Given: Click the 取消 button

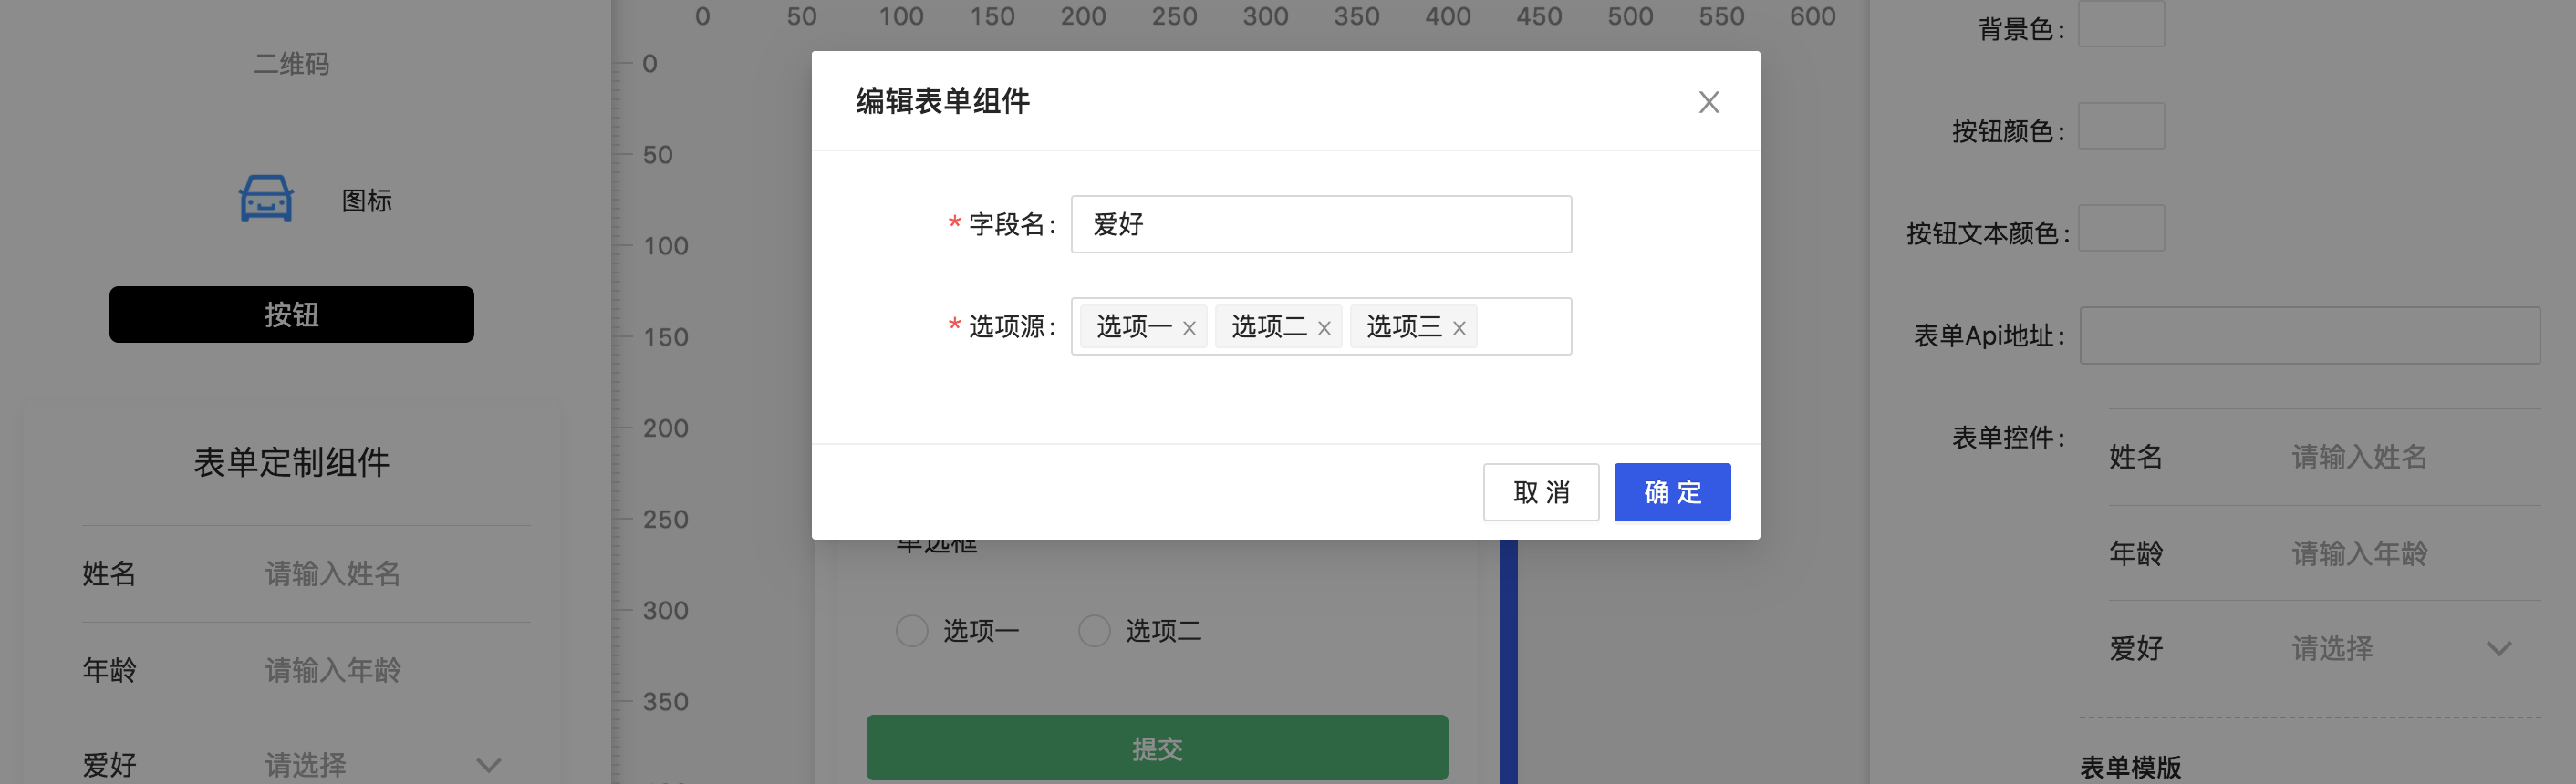Looking at the screenshot, I should pyautogui.click(x=1541, y=492).
